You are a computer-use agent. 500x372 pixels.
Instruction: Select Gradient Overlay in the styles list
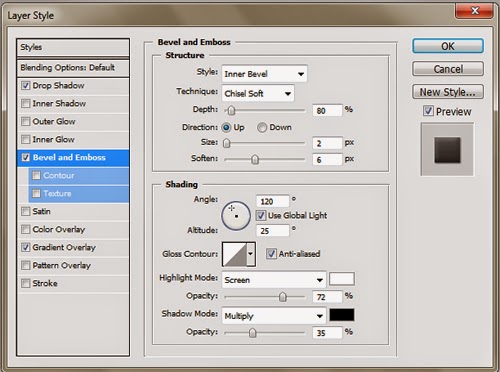click(x=73, y=247)
